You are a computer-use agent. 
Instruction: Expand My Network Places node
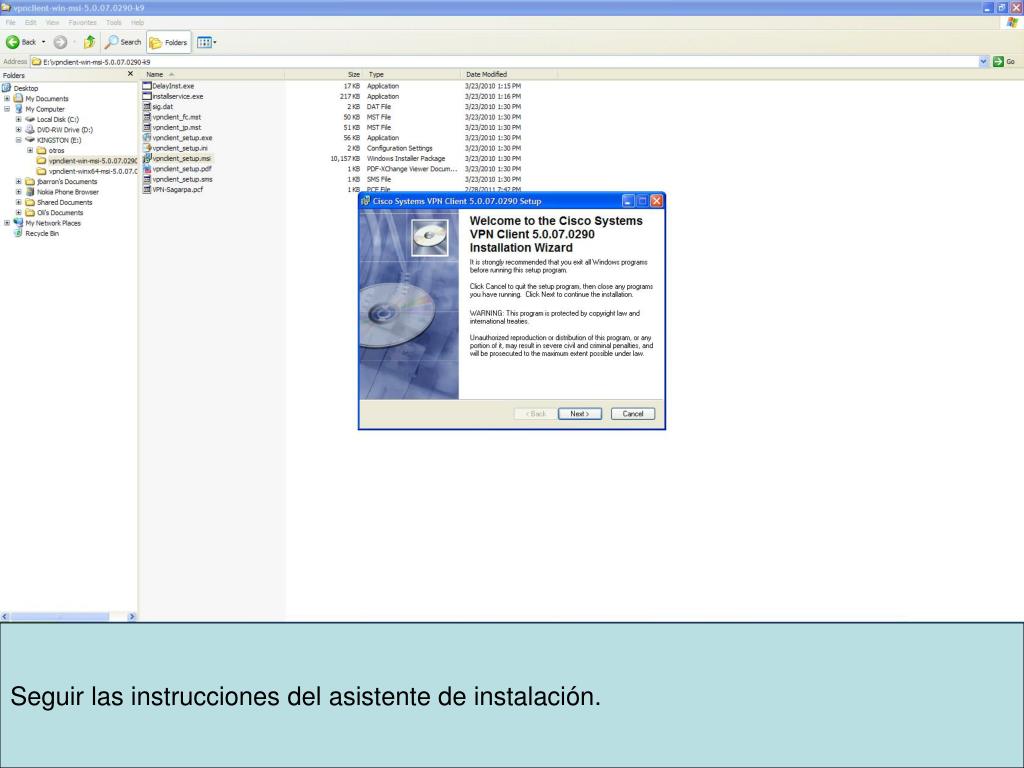(7, 223)
